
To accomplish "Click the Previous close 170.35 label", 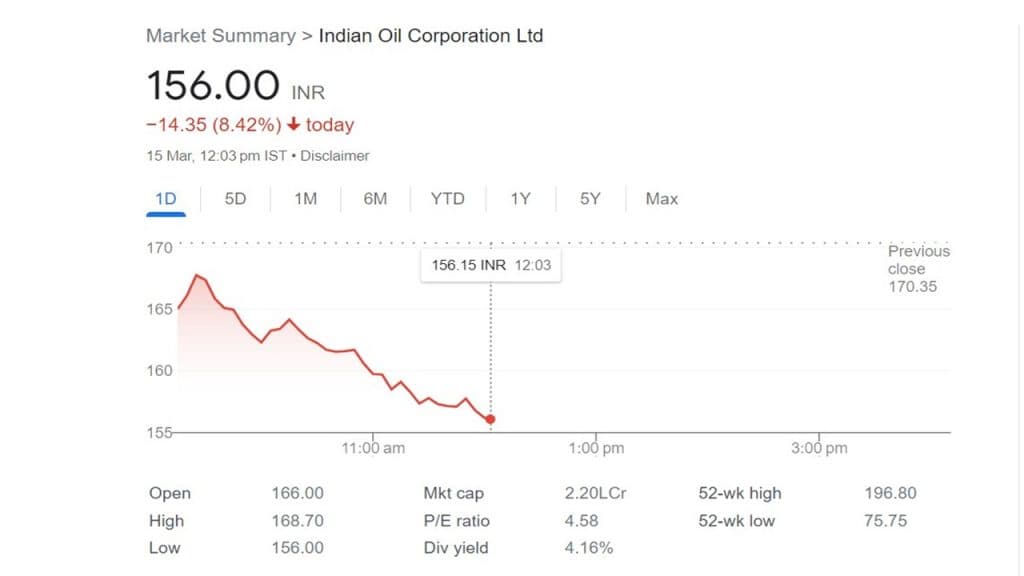I will tap(918, 269).
